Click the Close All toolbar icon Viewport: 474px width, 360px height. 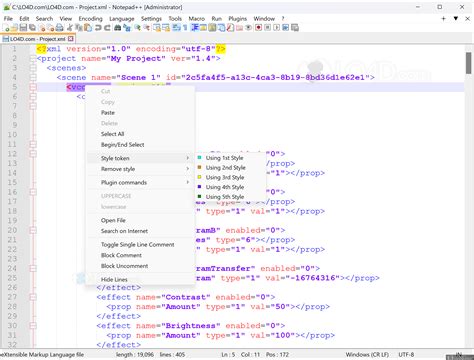click(x=51, y=28)
